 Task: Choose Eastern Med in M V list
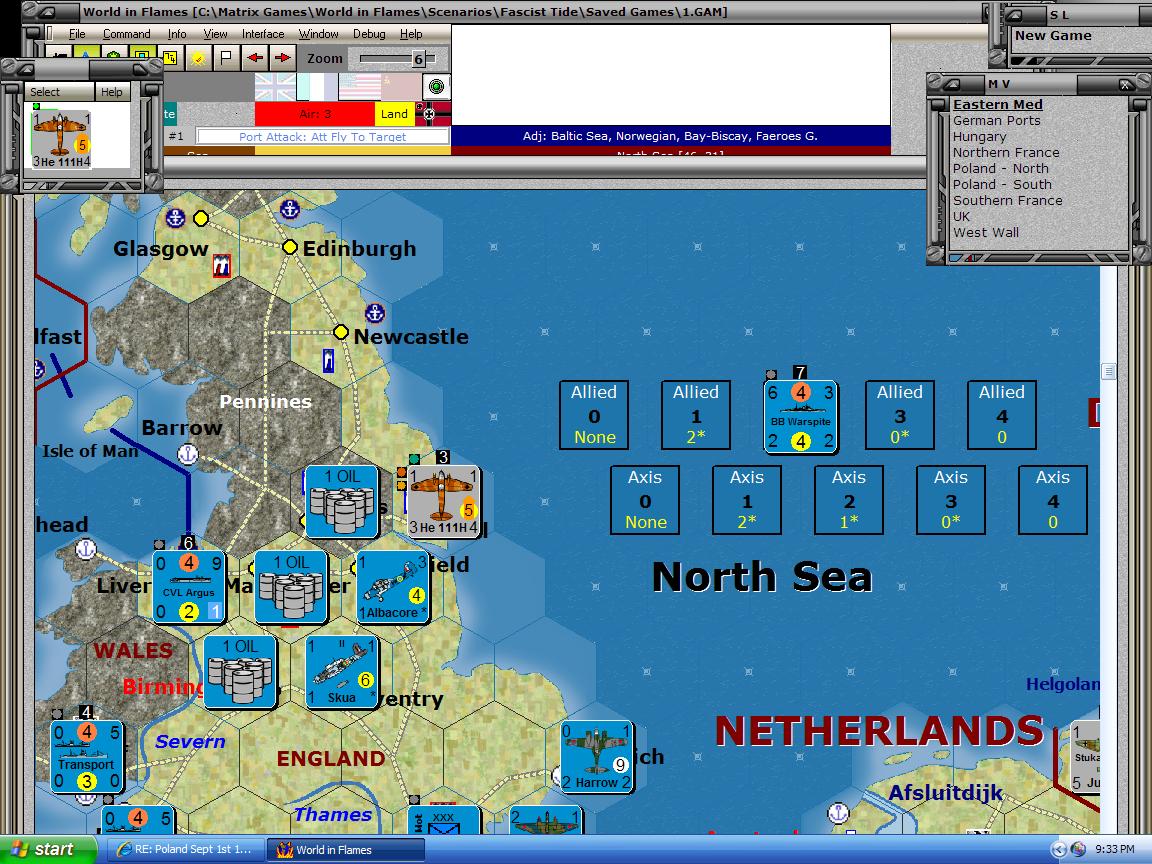(x=998, y=104)
